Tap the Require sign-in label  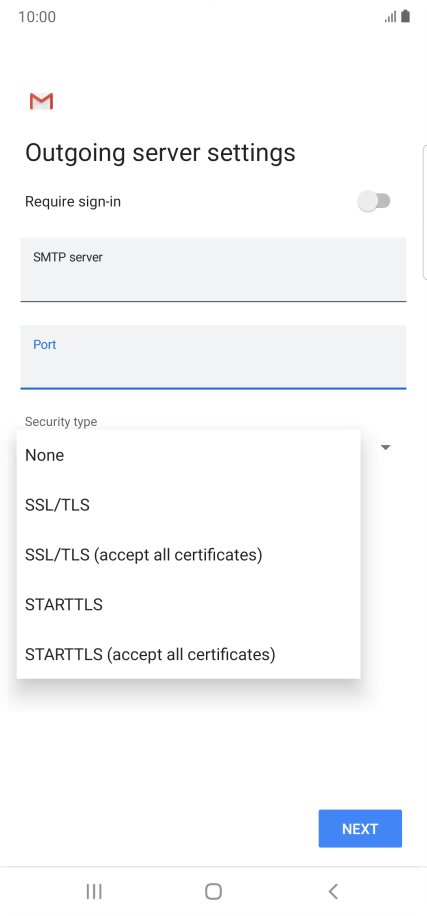73,202
